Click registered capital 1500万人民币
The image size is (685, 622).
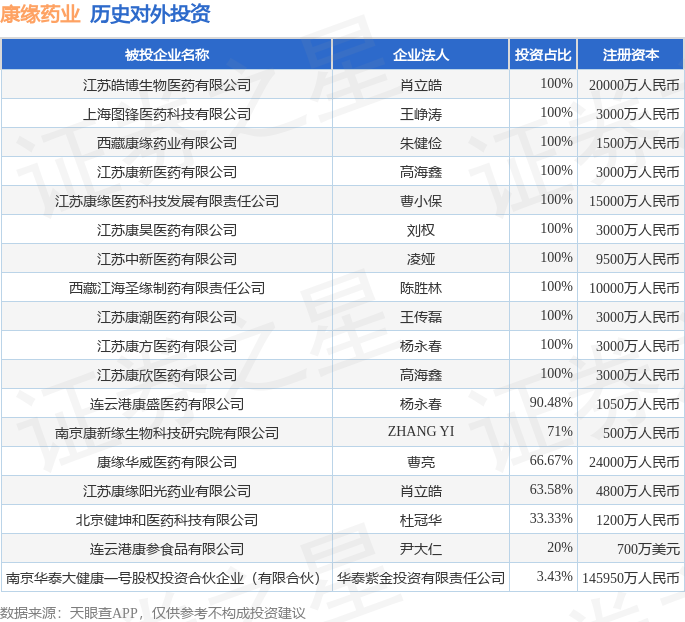(x=637, y=143)
